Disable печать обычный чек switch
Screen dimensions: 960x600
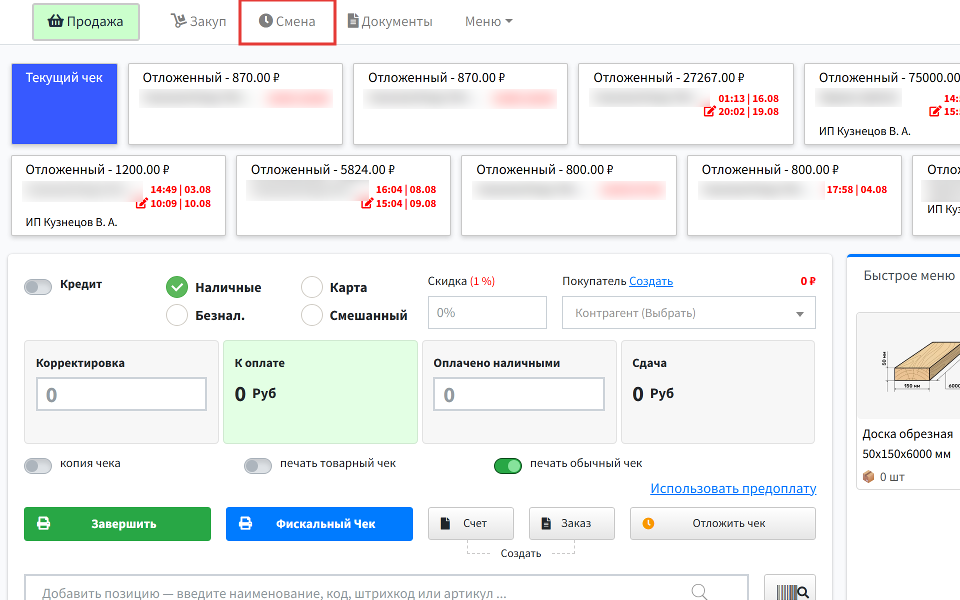508,466
